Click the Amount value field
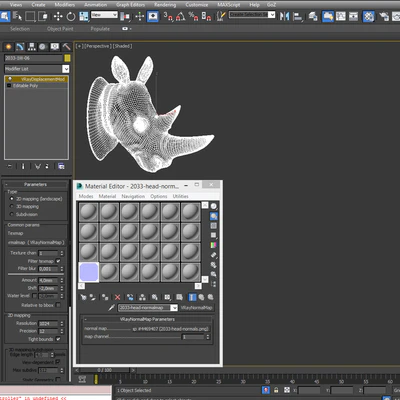The image size is (400, 400). [x=48, y=280]
